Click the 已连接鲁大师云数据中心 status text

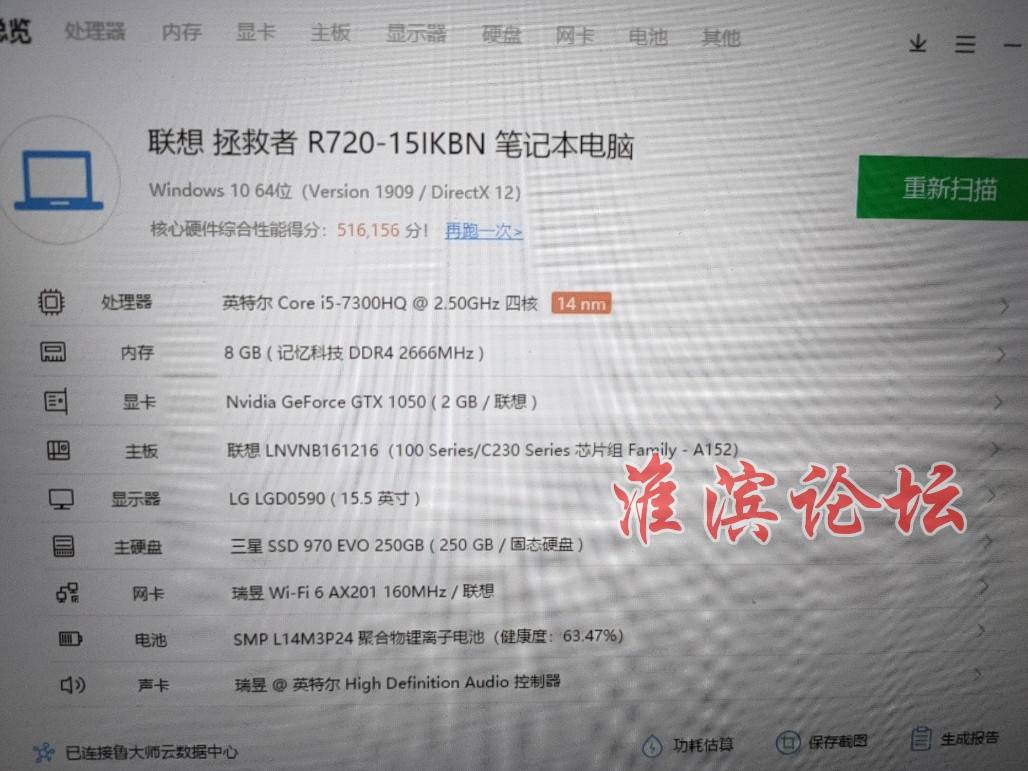[x=151, y=752]
